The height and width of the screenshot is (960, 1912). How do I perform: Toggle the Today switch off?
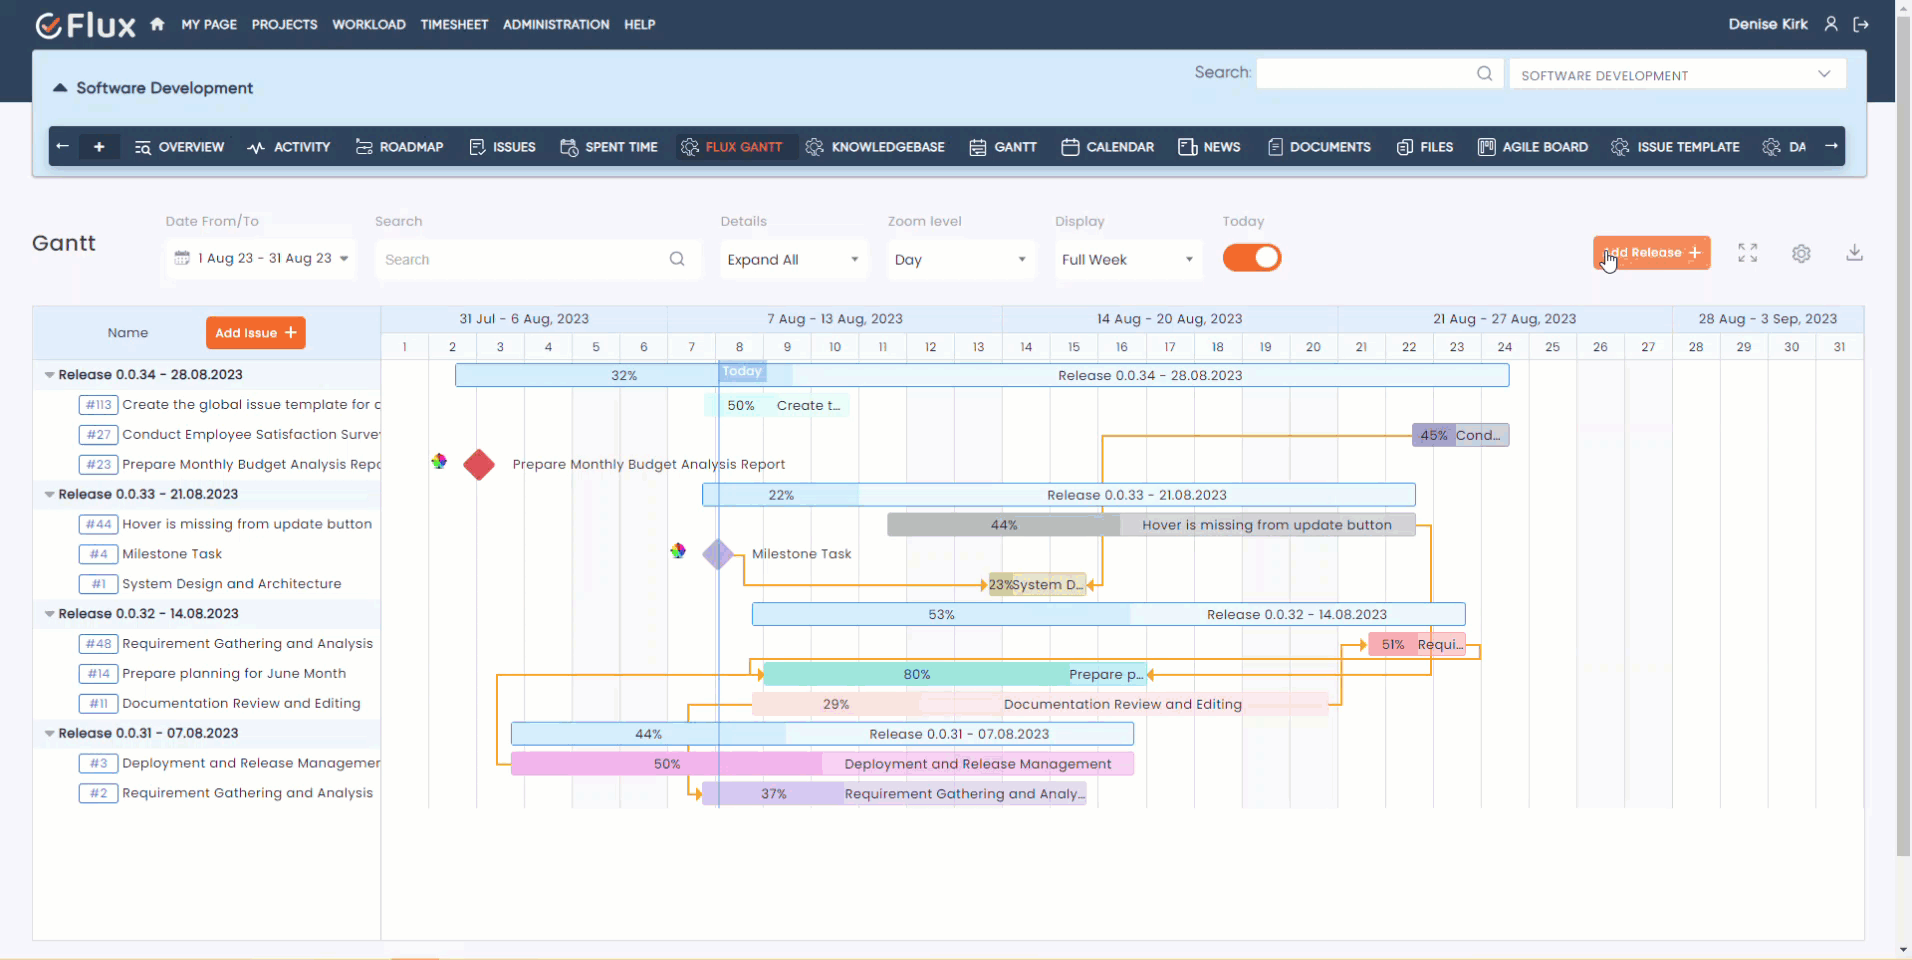[x=1252, y=258]
